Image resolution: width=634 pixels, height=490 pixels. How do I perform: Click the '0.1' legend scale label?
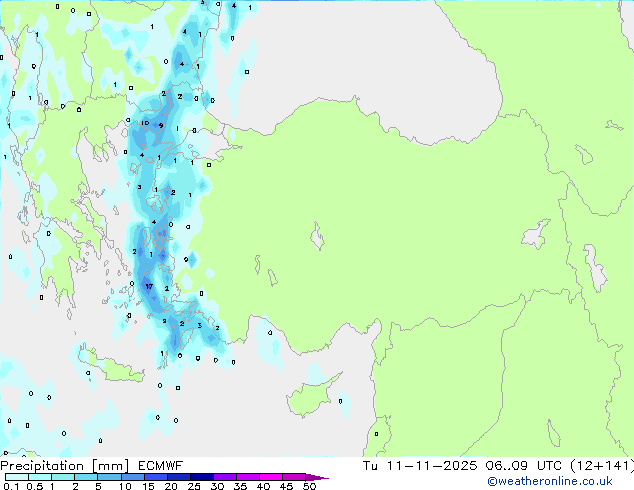tap(11, 486)
